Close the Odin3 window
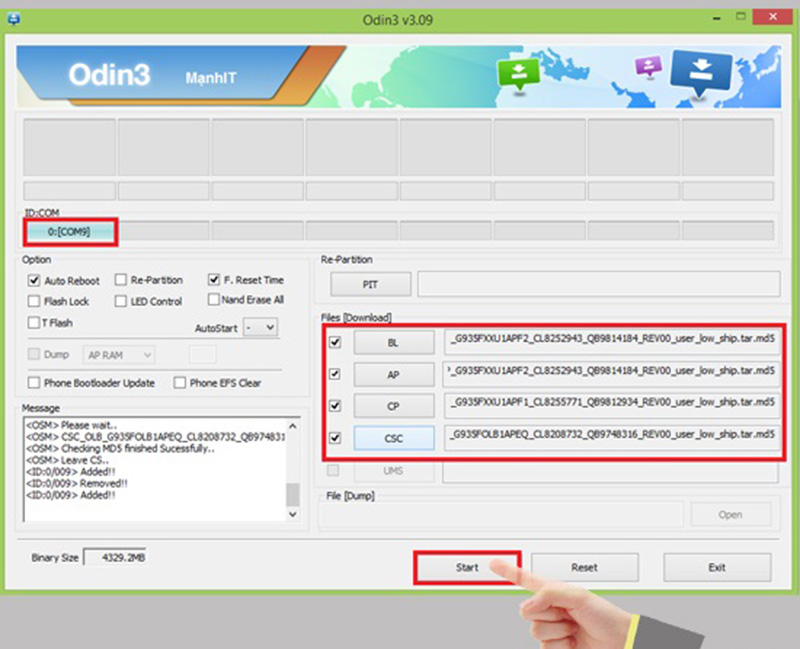This screenshot has width=800, height=649. [772, 17]
